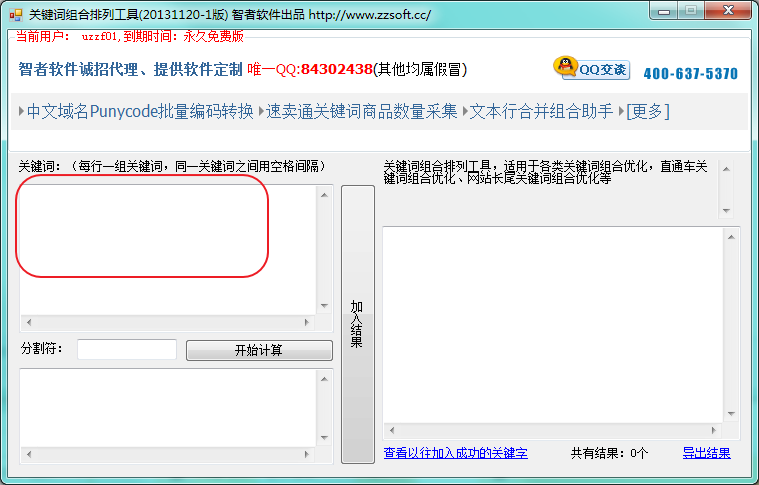The image size is (759, 485).
Task: Click the 开始计算 button
Action: (x=259, y=350)
